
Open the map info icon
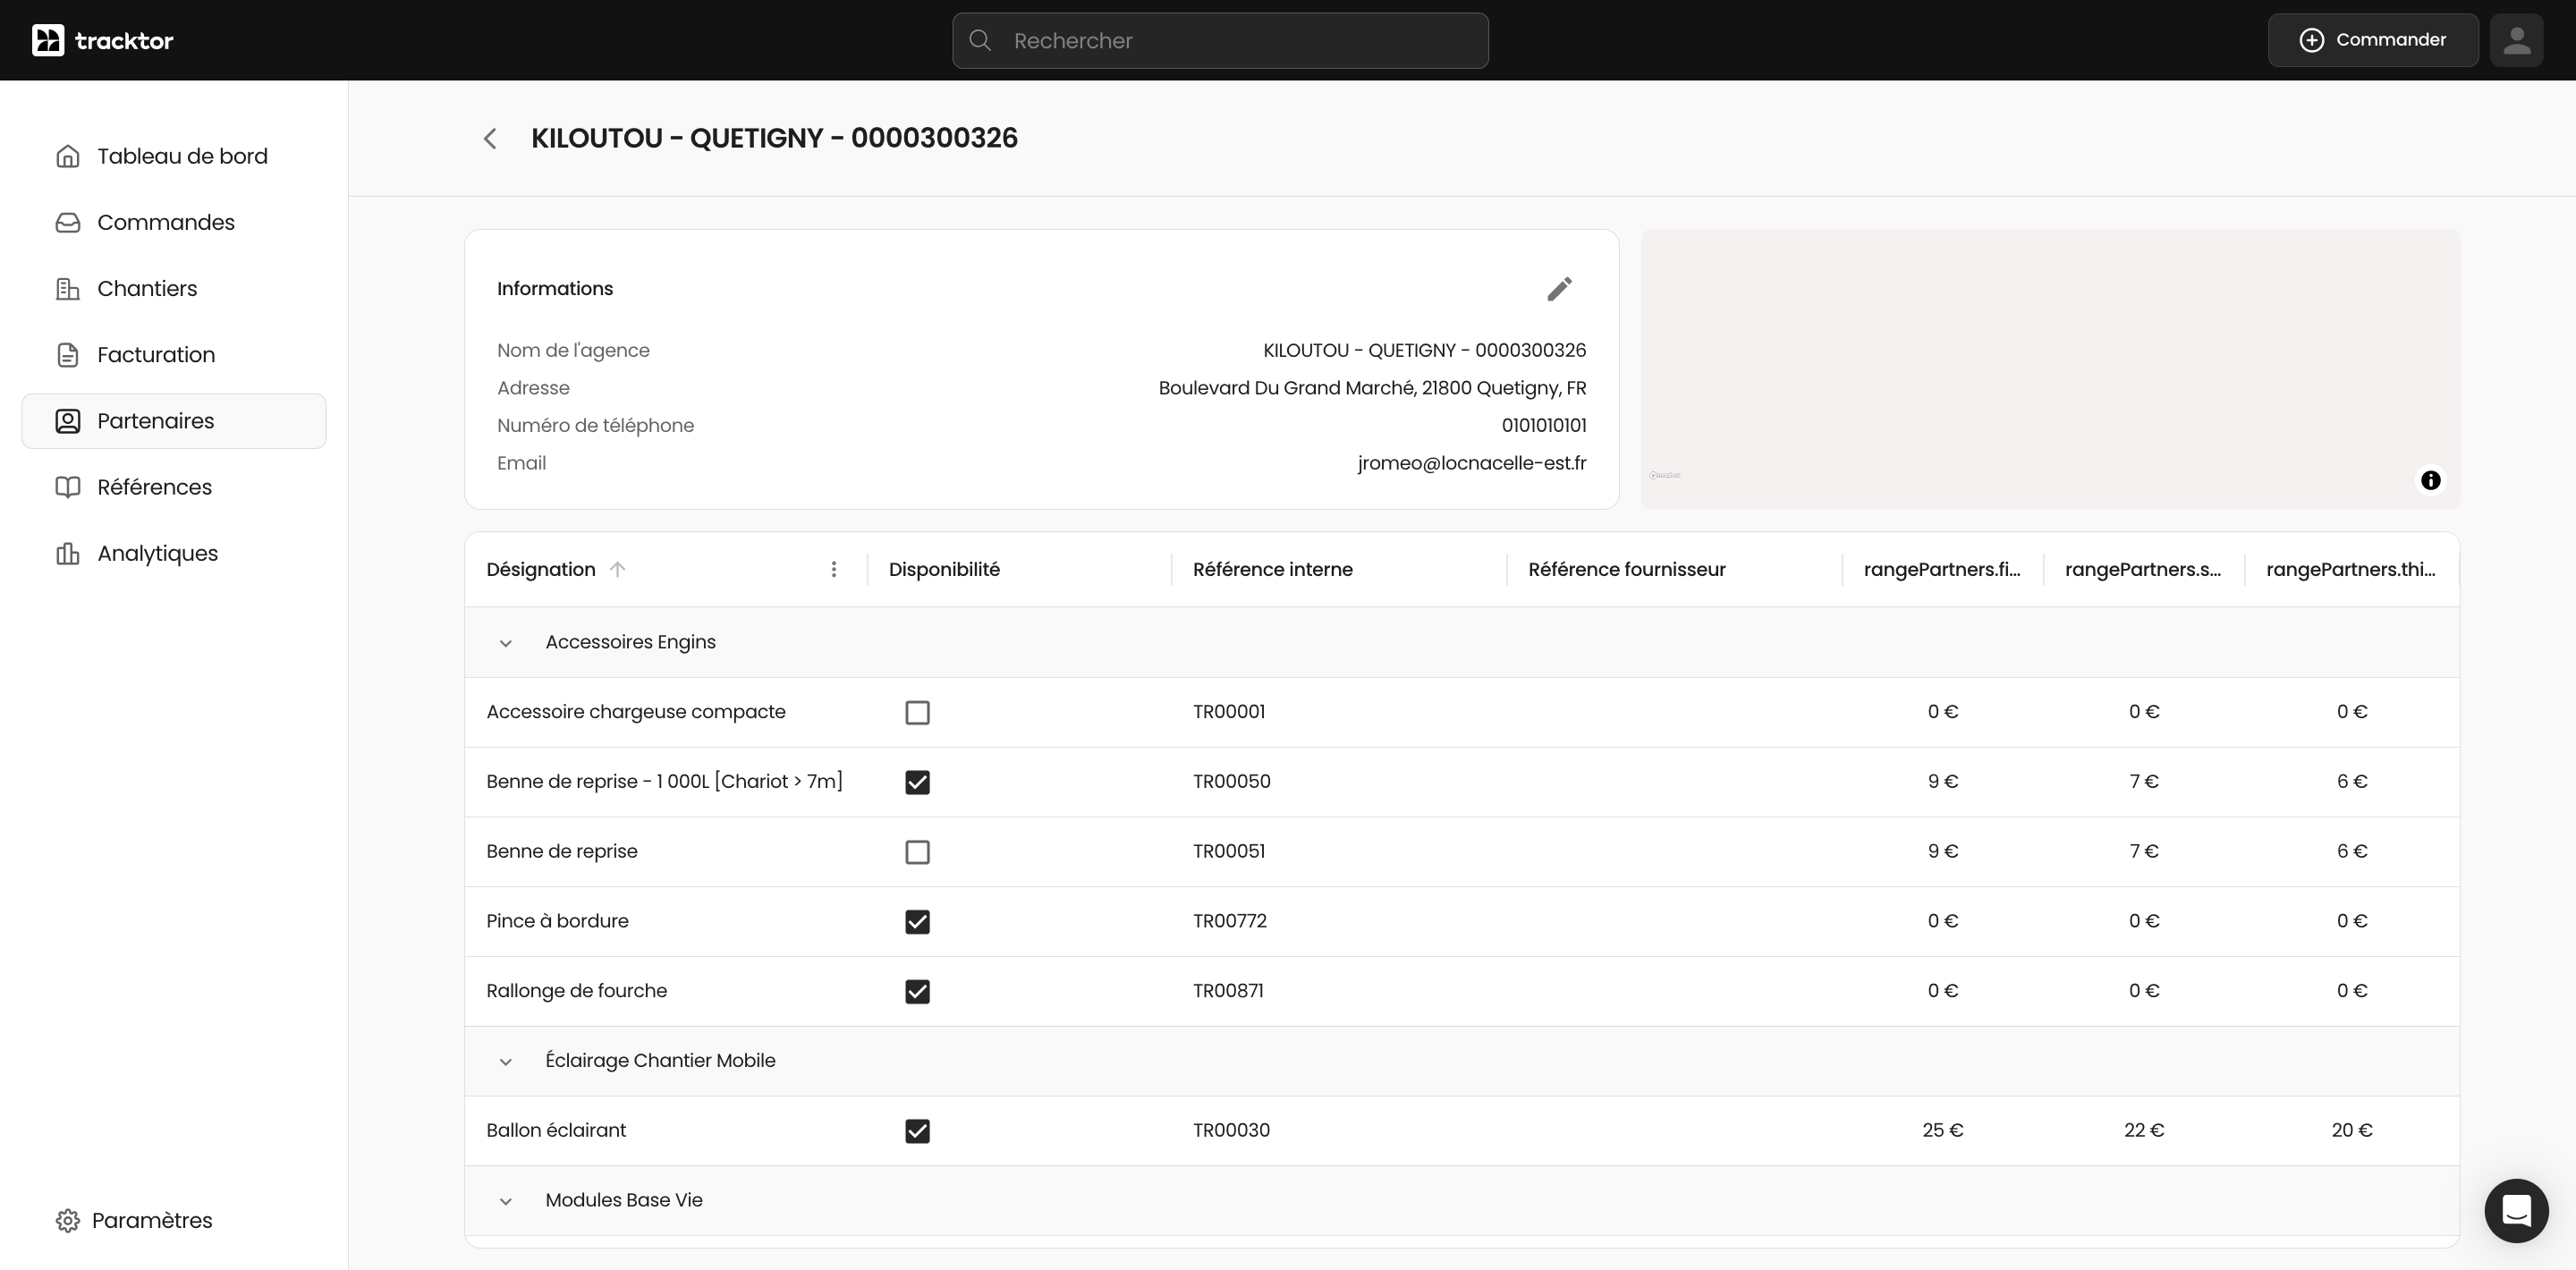pyautogui.click(x=2430, y=480)
